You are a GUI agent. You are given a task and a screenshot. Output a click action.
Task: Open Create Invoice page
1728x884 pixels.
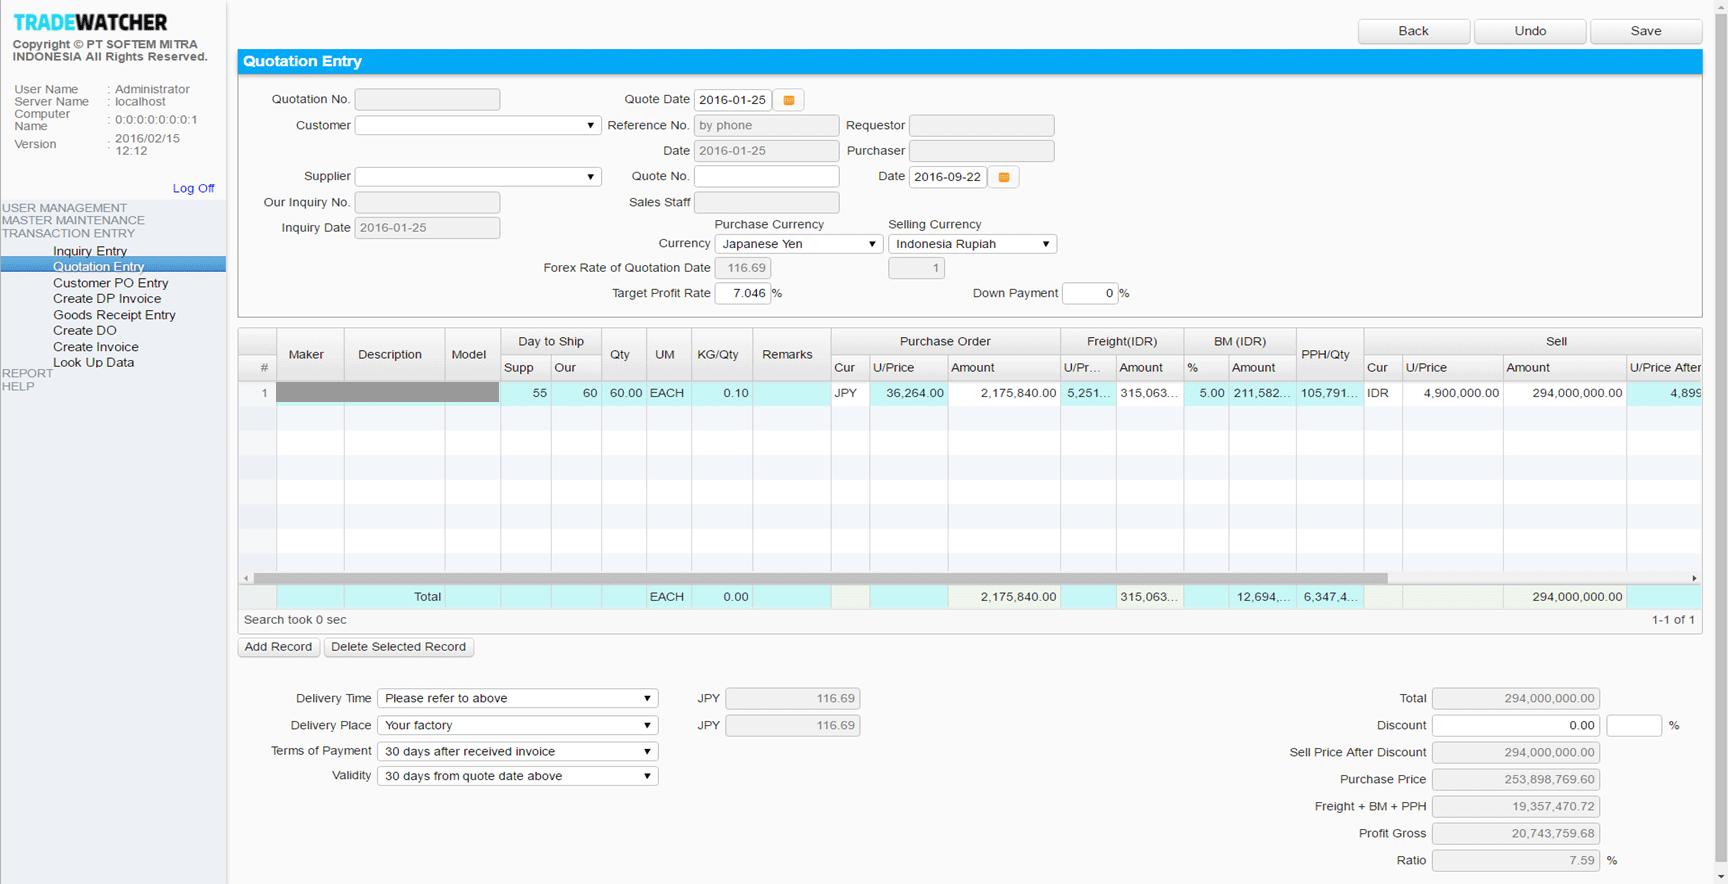coord(96,347)
